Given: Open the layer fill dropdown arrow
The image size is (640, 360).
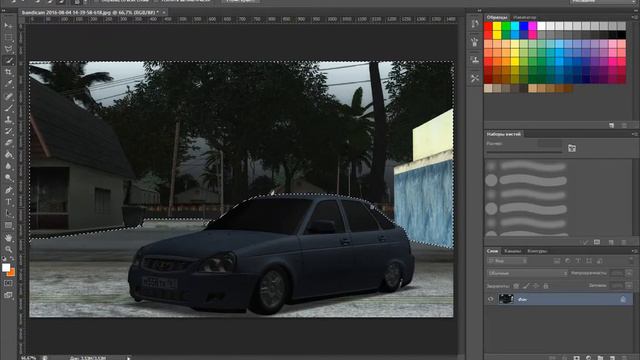Looking at the screenshot, I should click(x=629, y=286).
